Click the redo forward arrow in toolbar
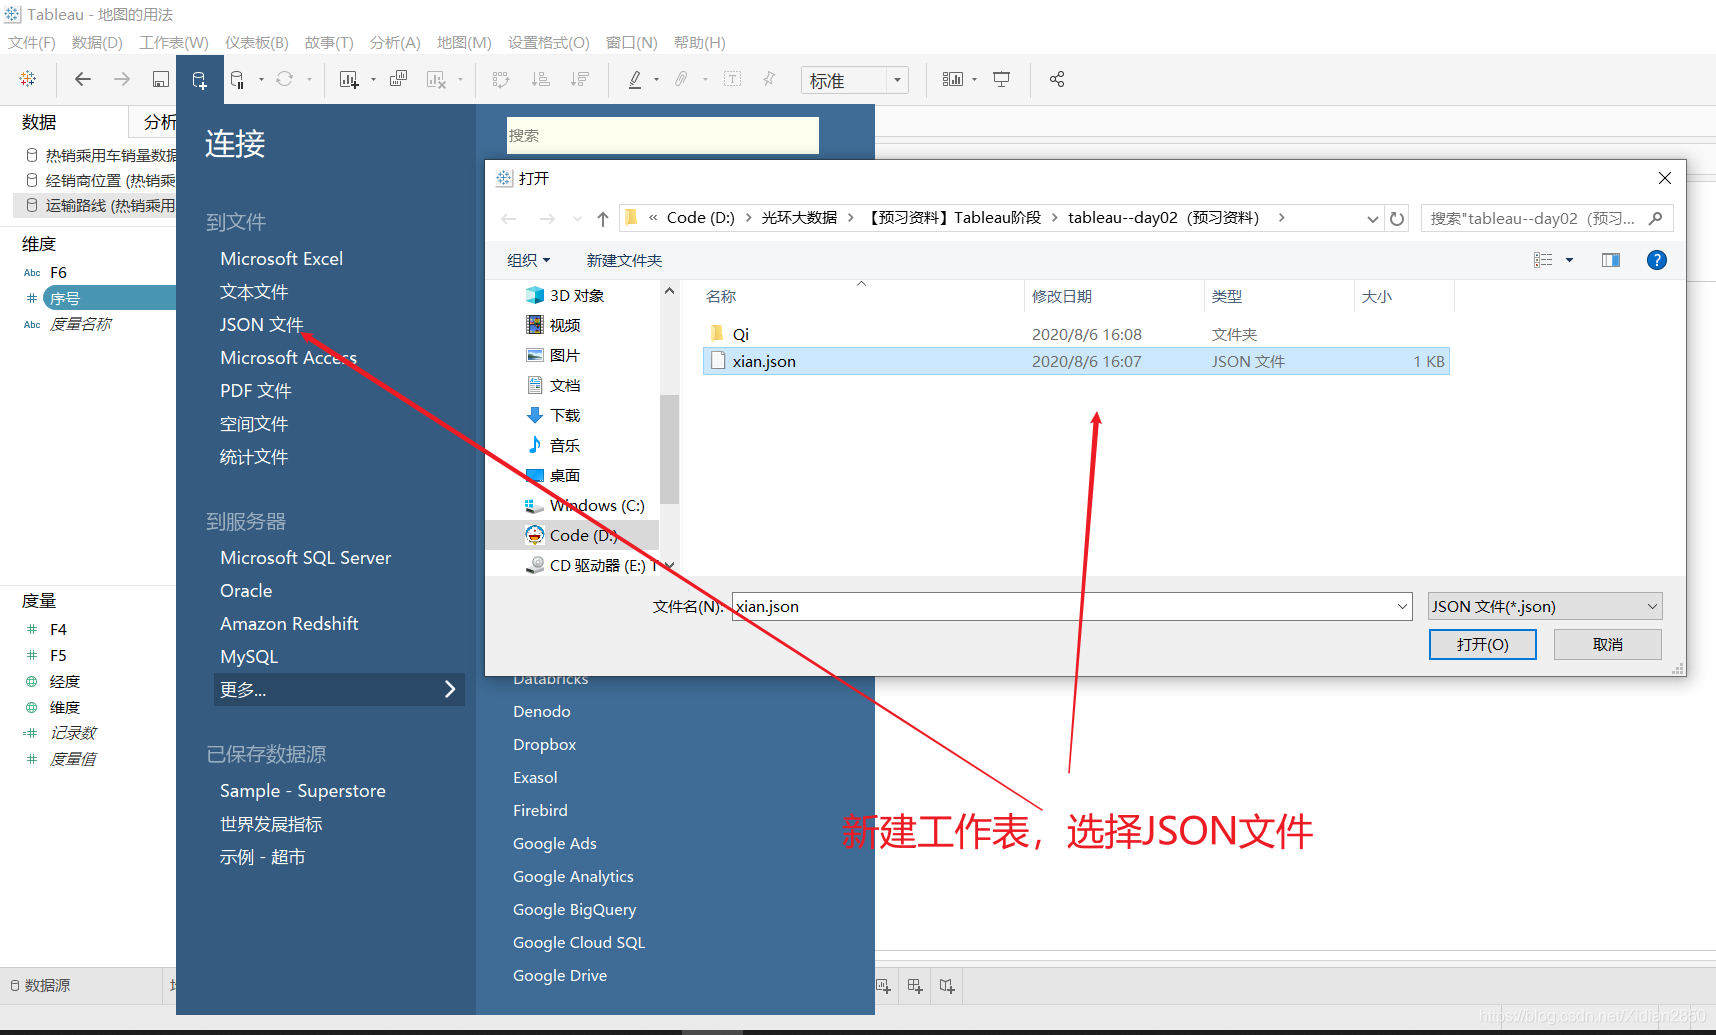 coord(122,79)
